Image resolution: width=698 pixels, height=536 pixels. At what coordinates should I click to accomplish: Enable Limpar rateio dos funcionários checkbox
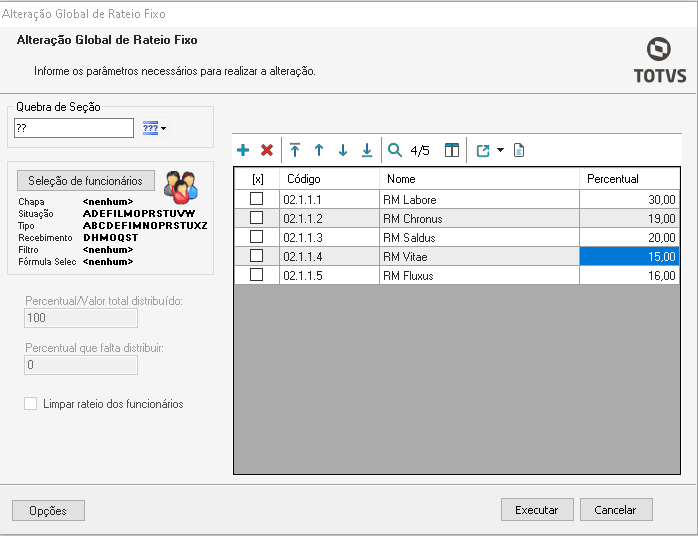[x=31, y=404]
